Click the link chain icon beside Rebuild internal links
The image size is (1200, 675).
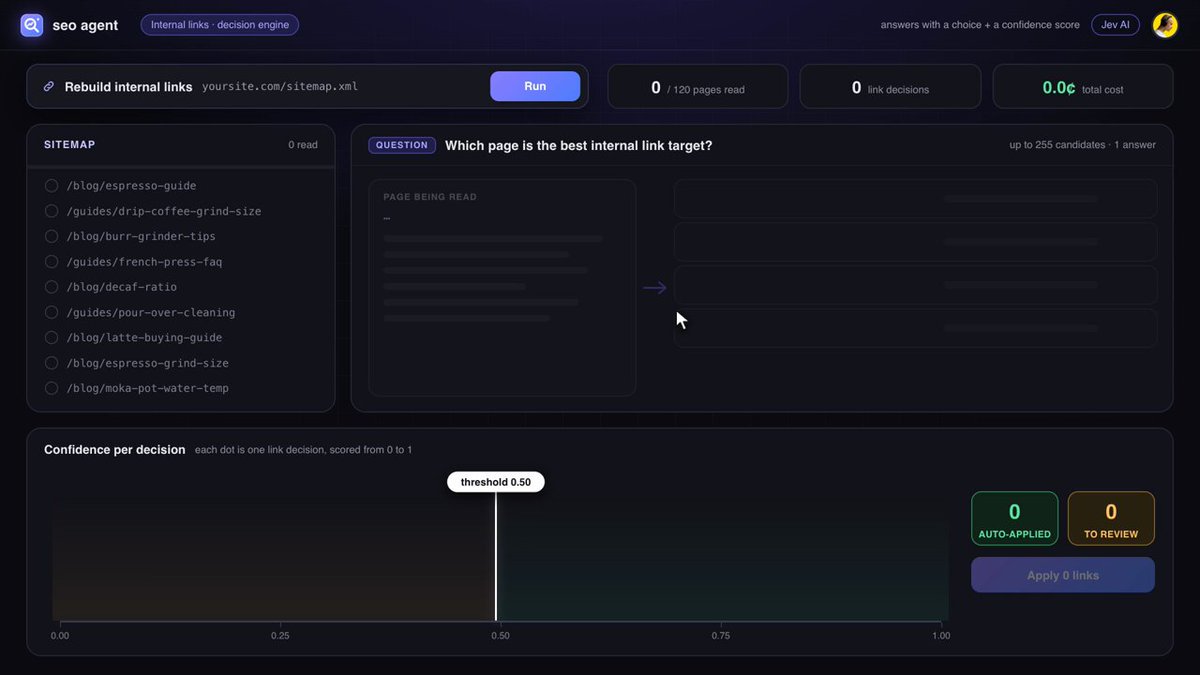(x=48, y=87)
